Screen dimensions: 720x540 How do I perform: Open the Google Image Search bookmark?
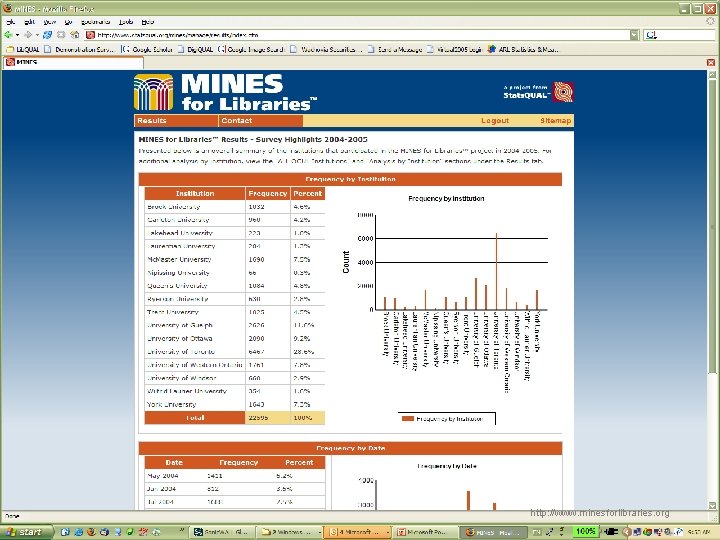click(251, 49)
